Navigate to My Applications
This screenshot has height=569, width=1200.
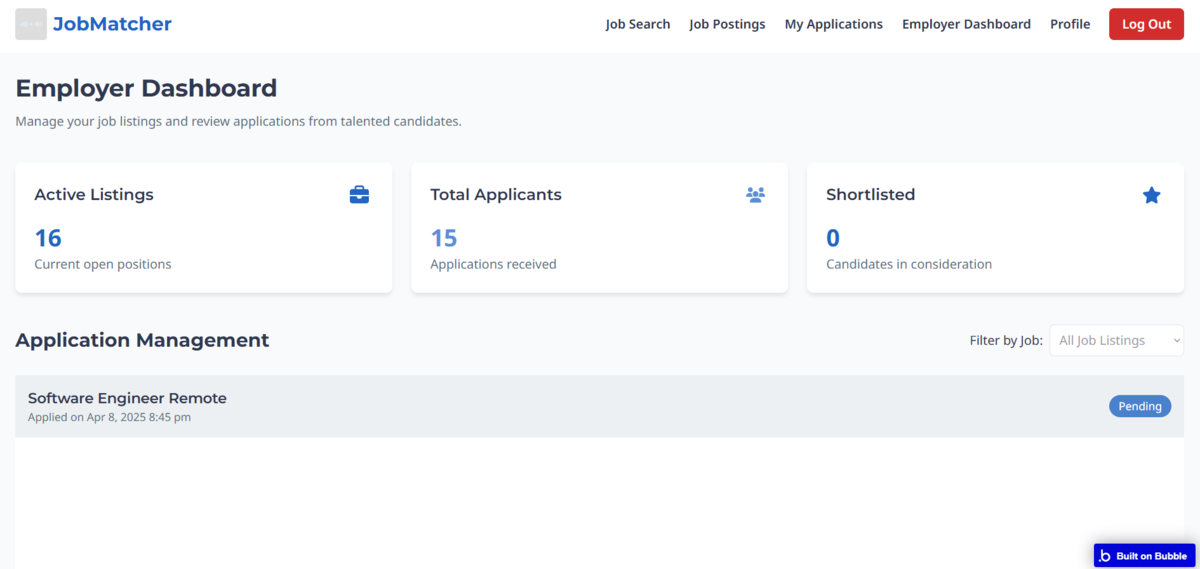pyautogui.click(x=833, y=24)
